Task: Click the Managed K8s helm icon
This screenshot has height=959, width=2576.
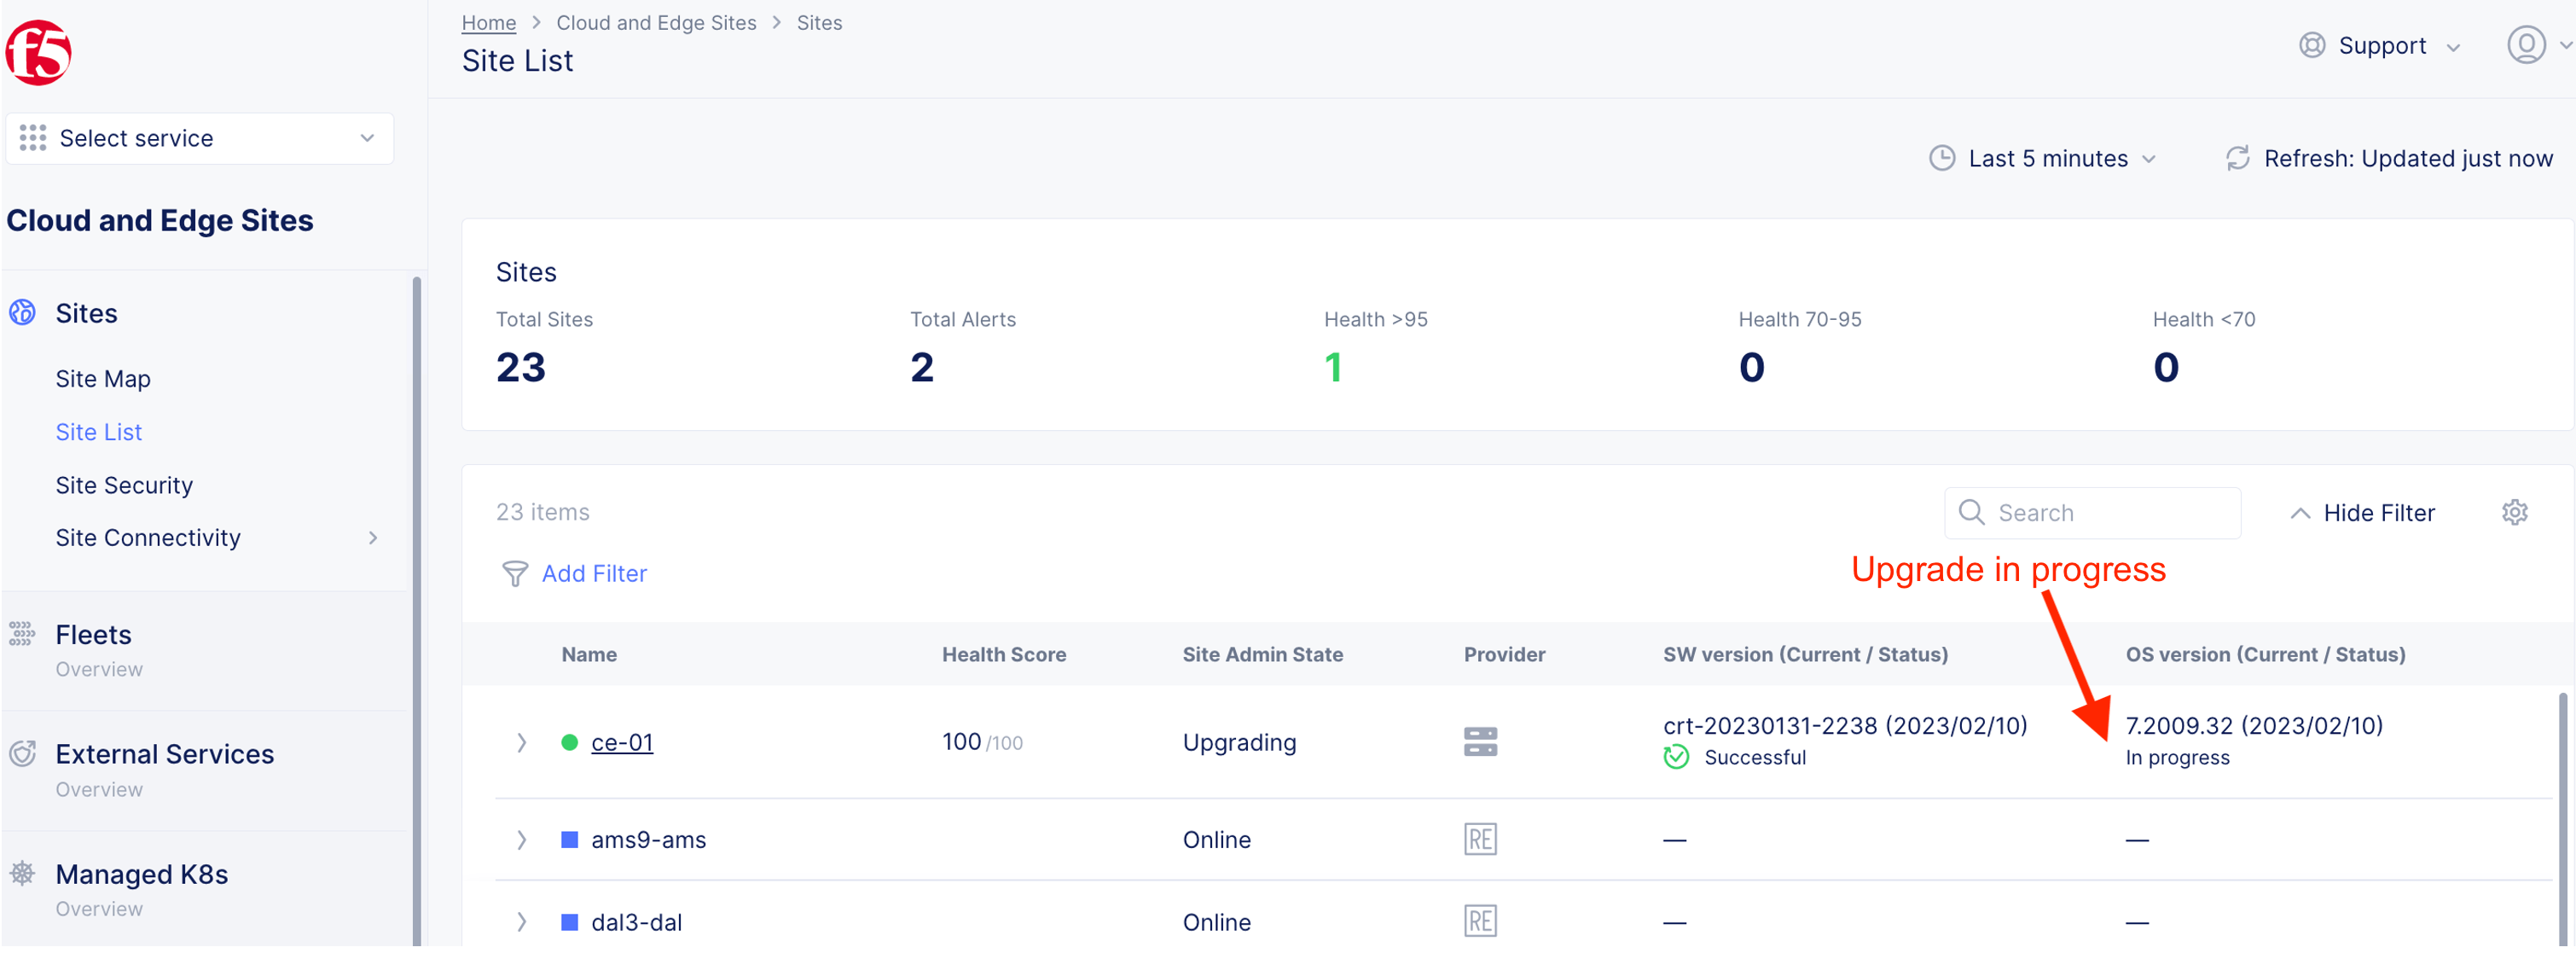Action: (23, 873)
